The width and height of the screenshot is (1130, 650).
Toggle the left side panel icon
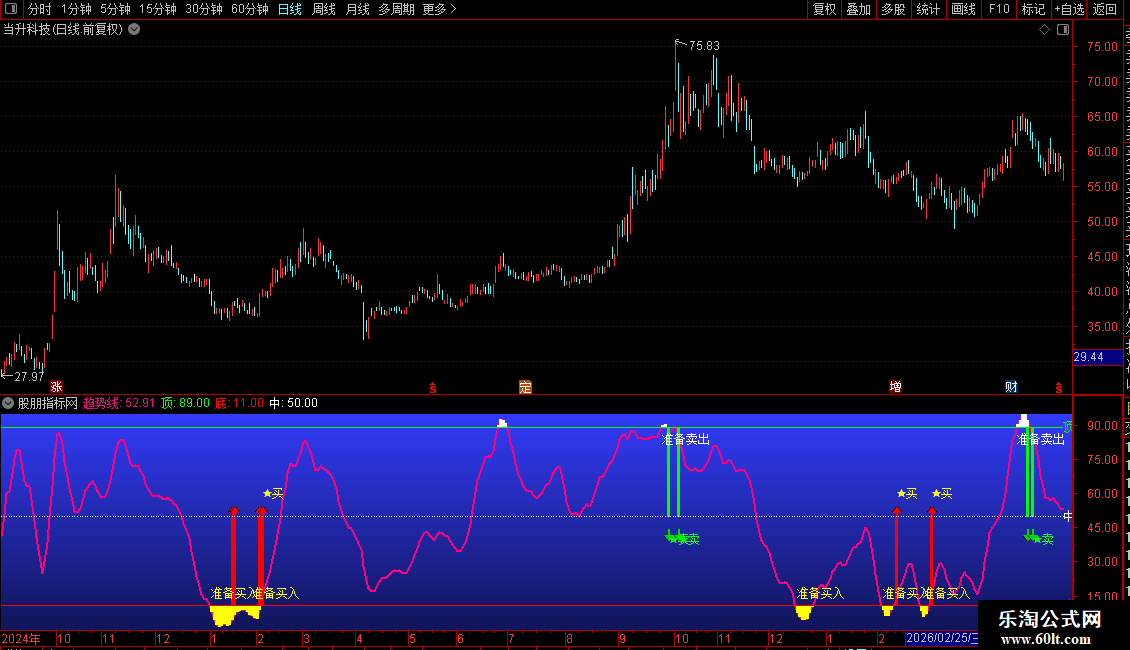point(12,9)
